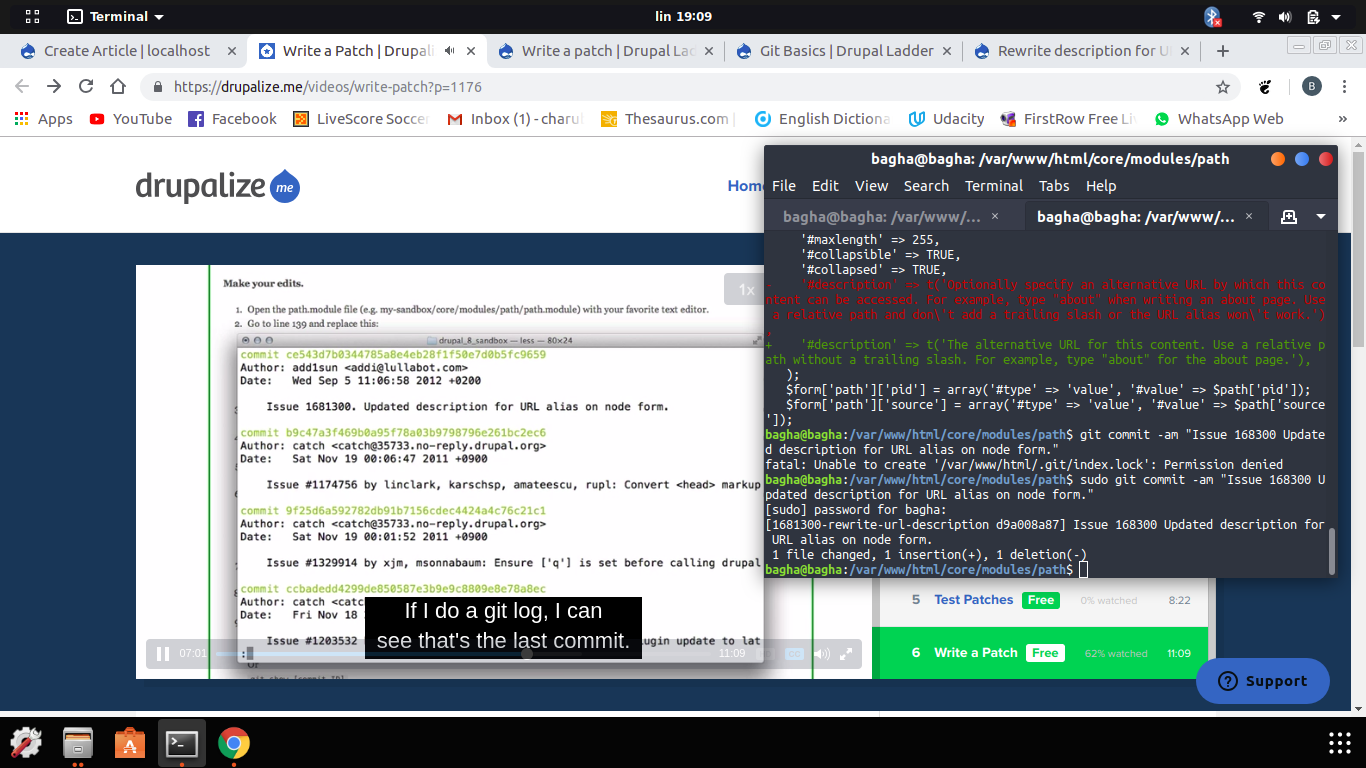Toggle HD video quality
The height and width of the screenshot is (768, 1366).
[766, 653]
